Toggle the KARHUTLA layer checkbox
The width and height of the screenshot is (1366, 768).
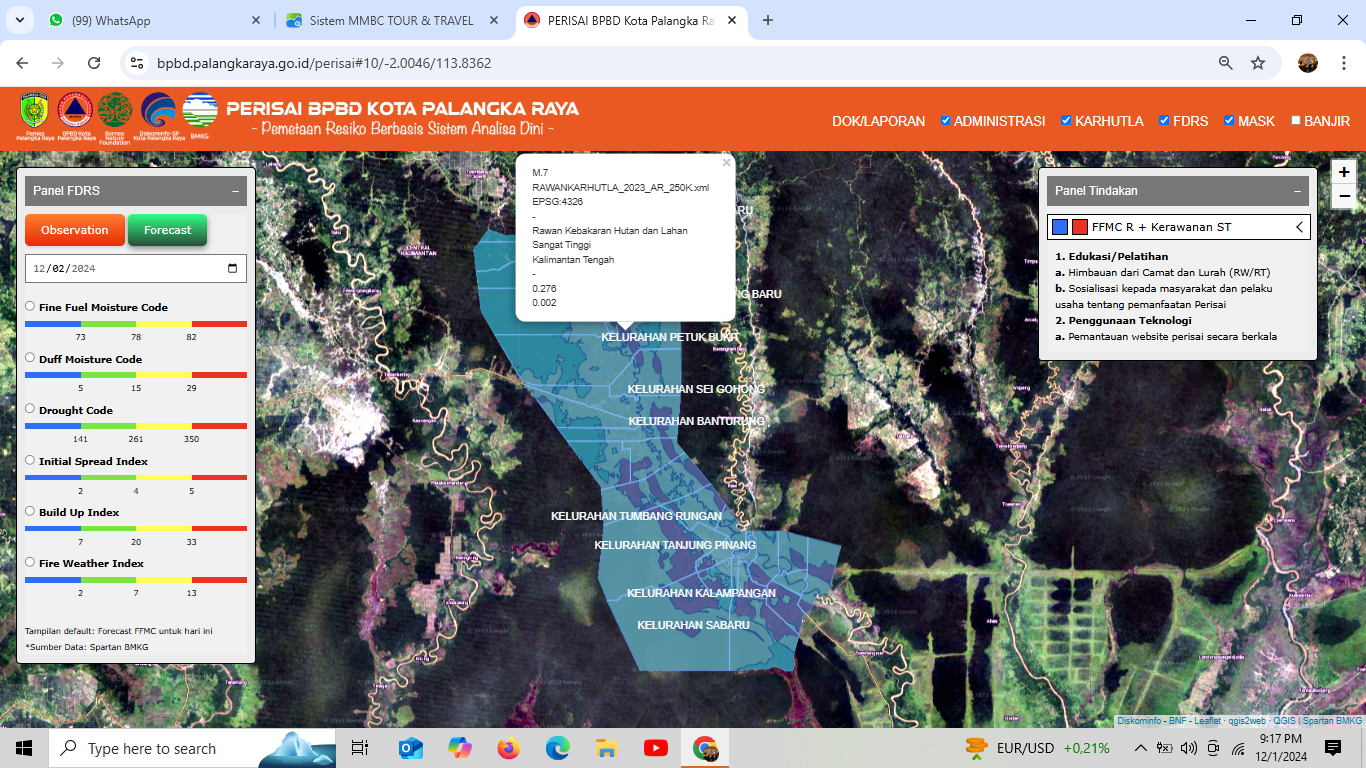click(1067, 120)
